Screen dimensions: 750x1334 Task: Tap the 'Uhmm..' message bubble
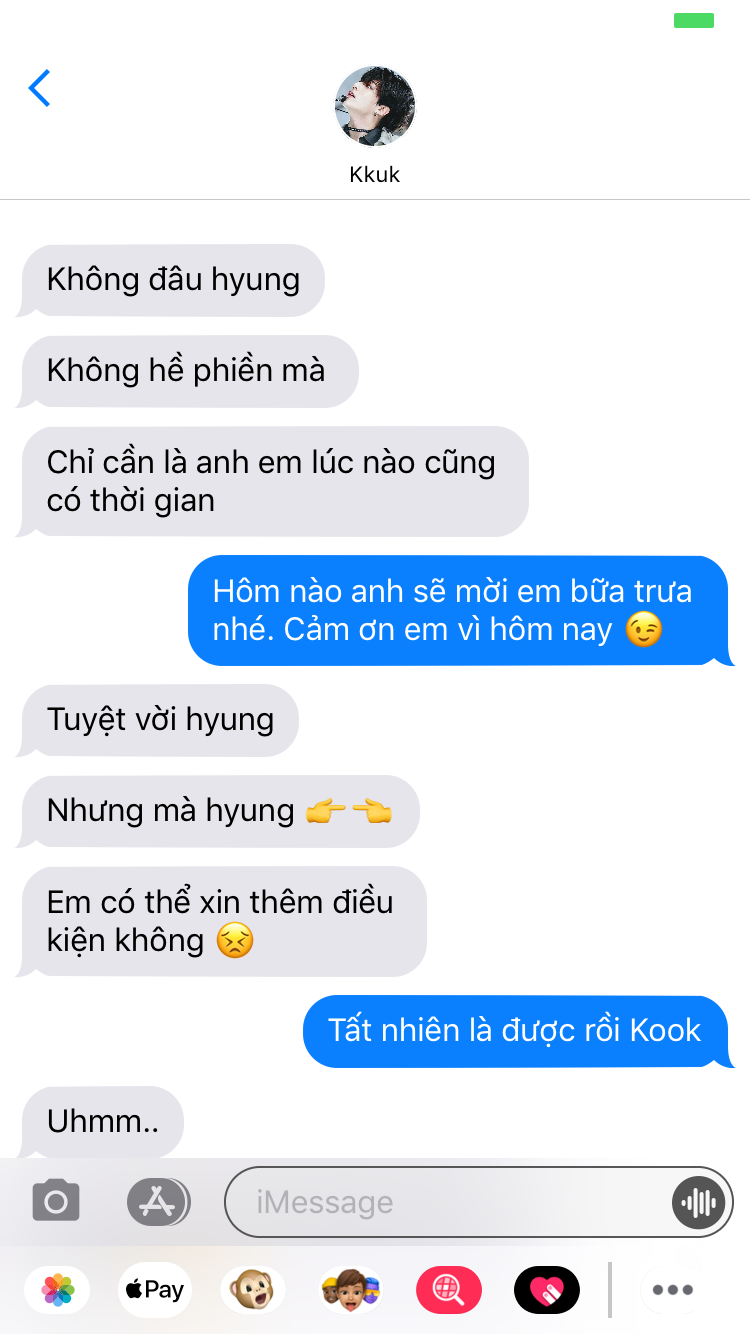point(102,1122)
